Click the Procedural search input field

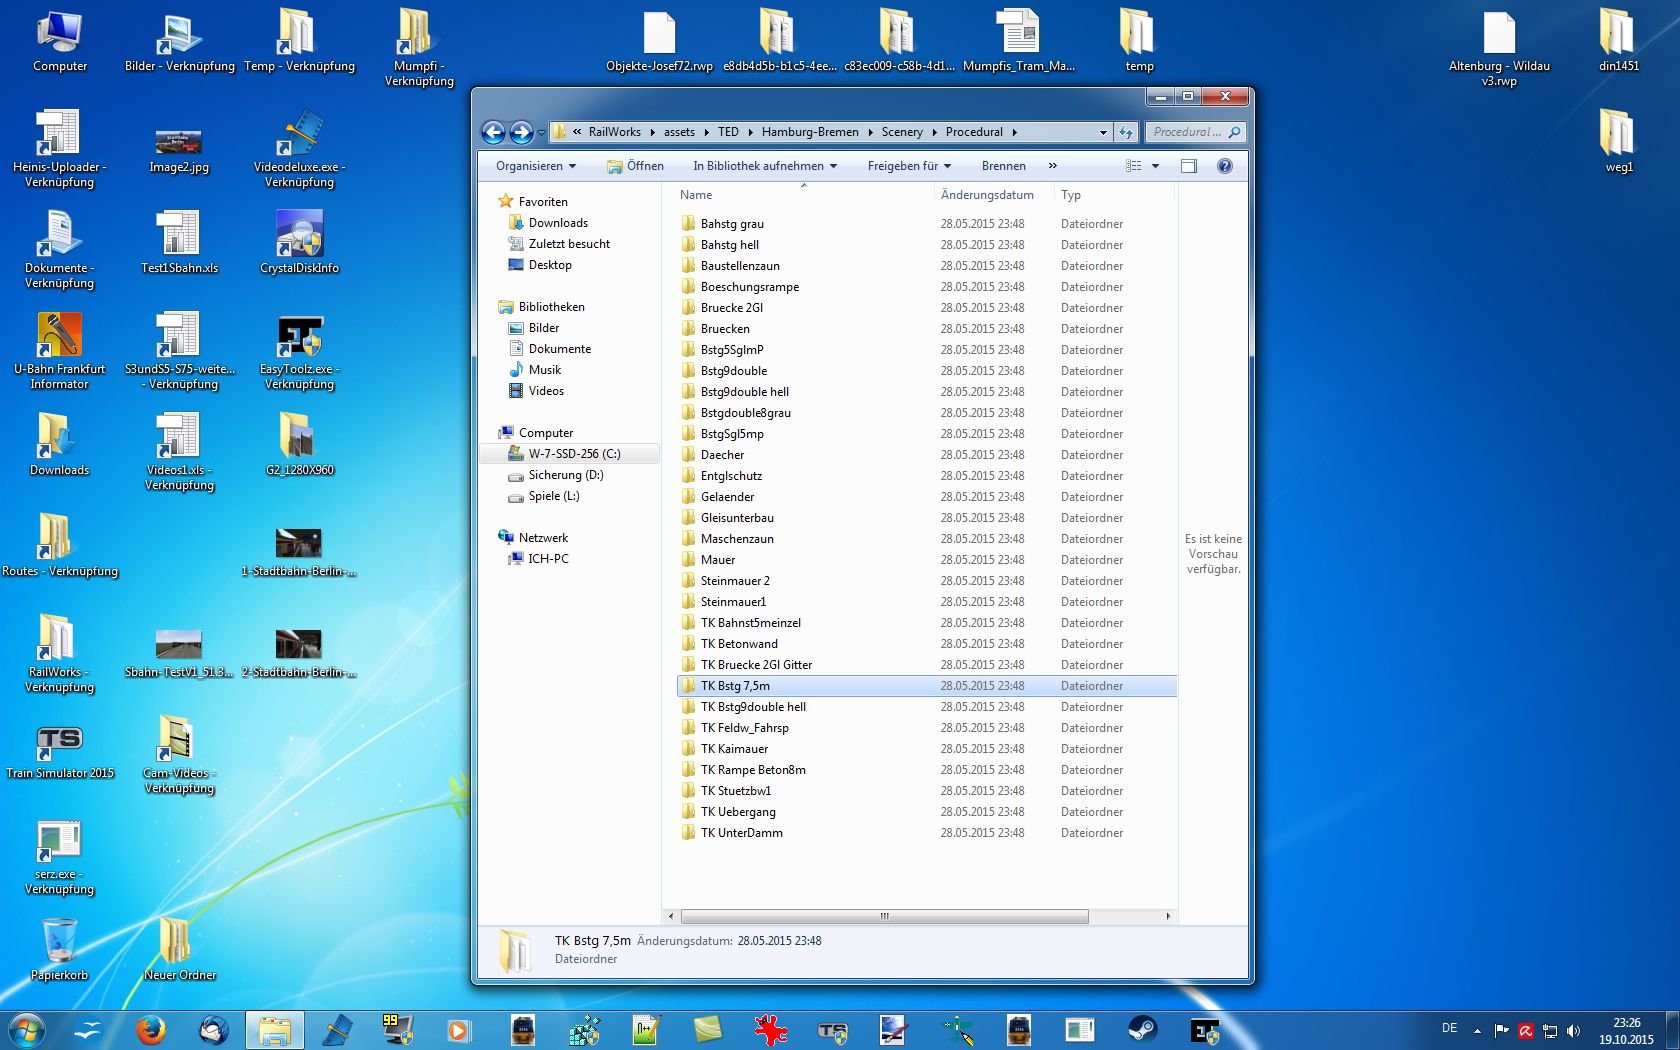coord(1187,132)
